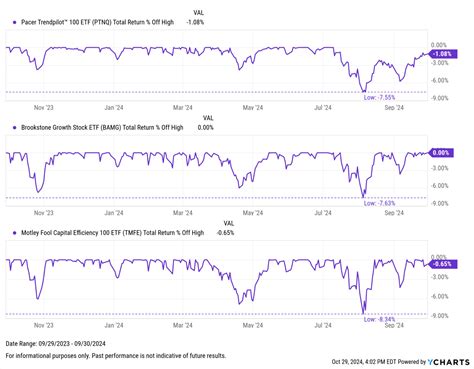Click the TMFE legend color dot
Screen dimensions: 474x369
coord(14,233)
